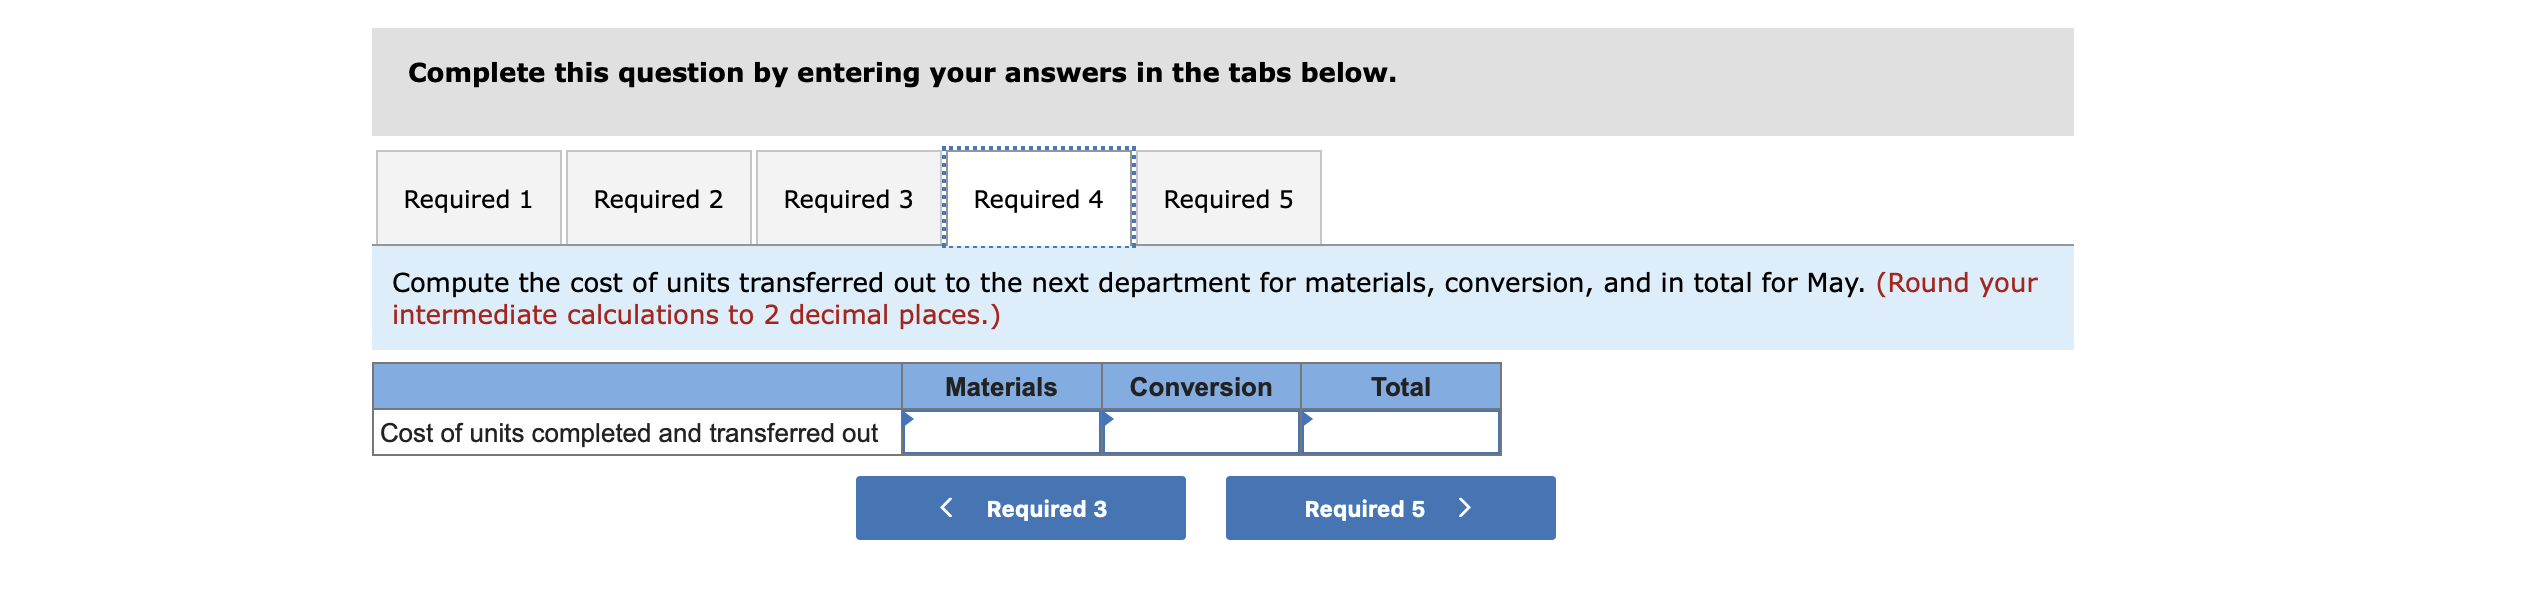Switch to the Required 5 tab
This screenshot has width=2540, height=590.
[x=1229, y=198]
